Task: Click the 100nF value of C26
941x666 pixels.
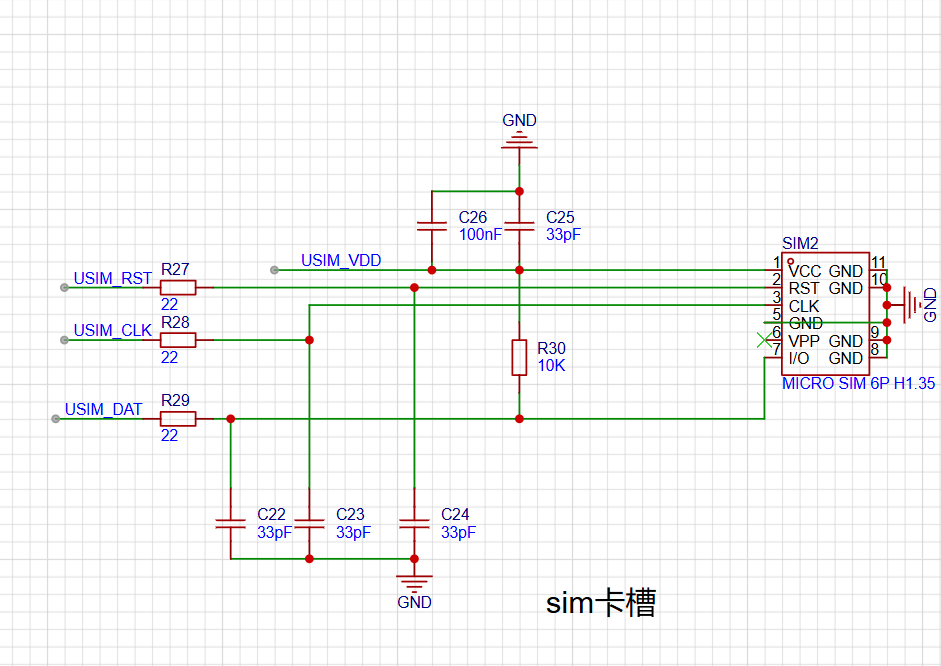Action: [480, 235]
